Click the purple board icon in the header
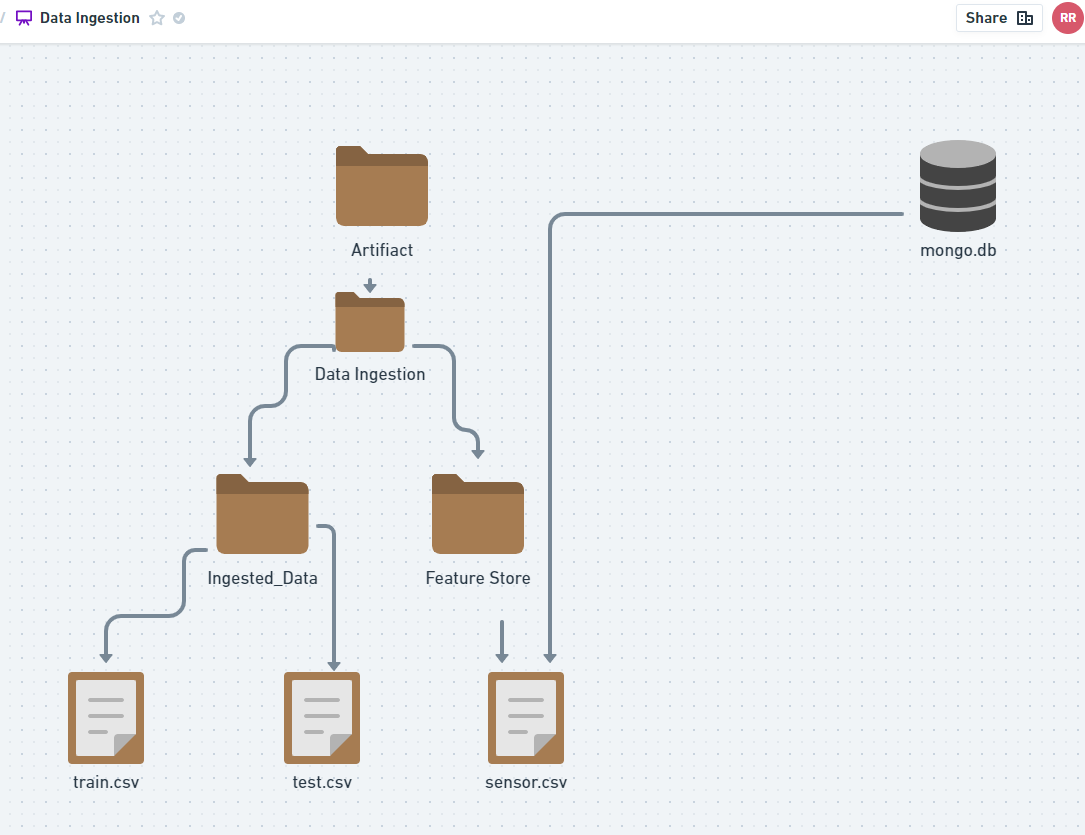Screen dimensions: 1085x835 tap(22, 17)
